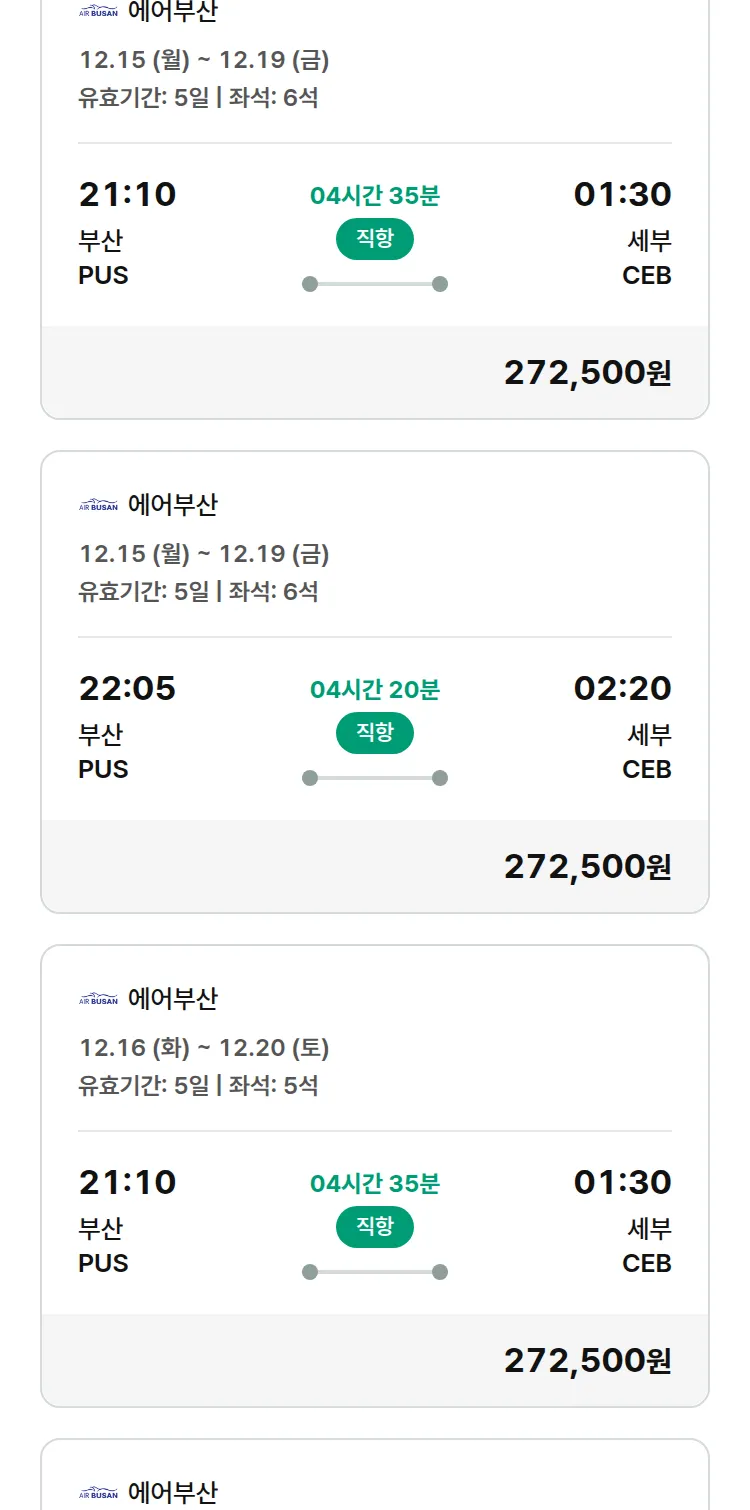750x1510 pixels.
Task: Open the 12.16 (화) ~ 12.20 (토) date range
Action: (204, 1047)
